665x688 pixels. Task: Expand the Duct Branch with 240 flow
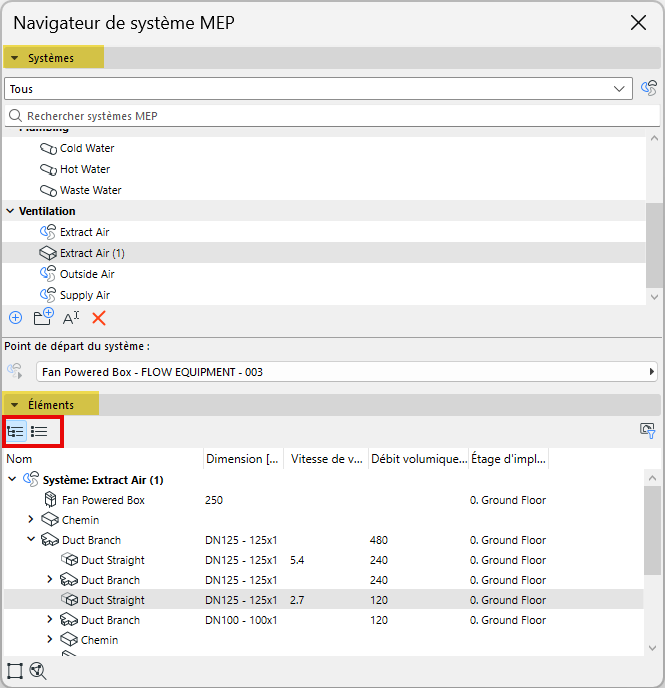(x=50, y=580)
